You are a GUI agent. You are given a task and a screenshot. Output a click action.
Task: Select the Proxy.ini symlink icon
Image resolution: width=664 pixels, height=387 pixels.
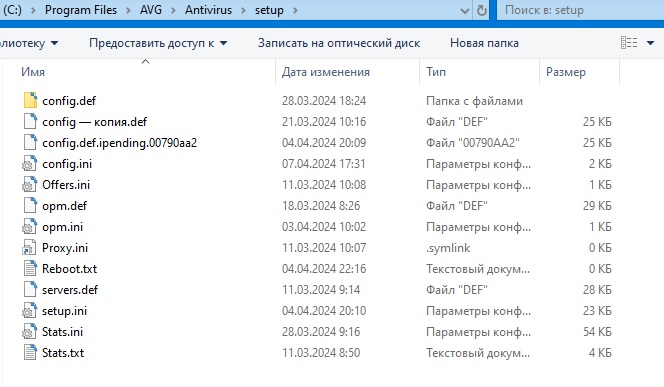(x=30, y=248)
